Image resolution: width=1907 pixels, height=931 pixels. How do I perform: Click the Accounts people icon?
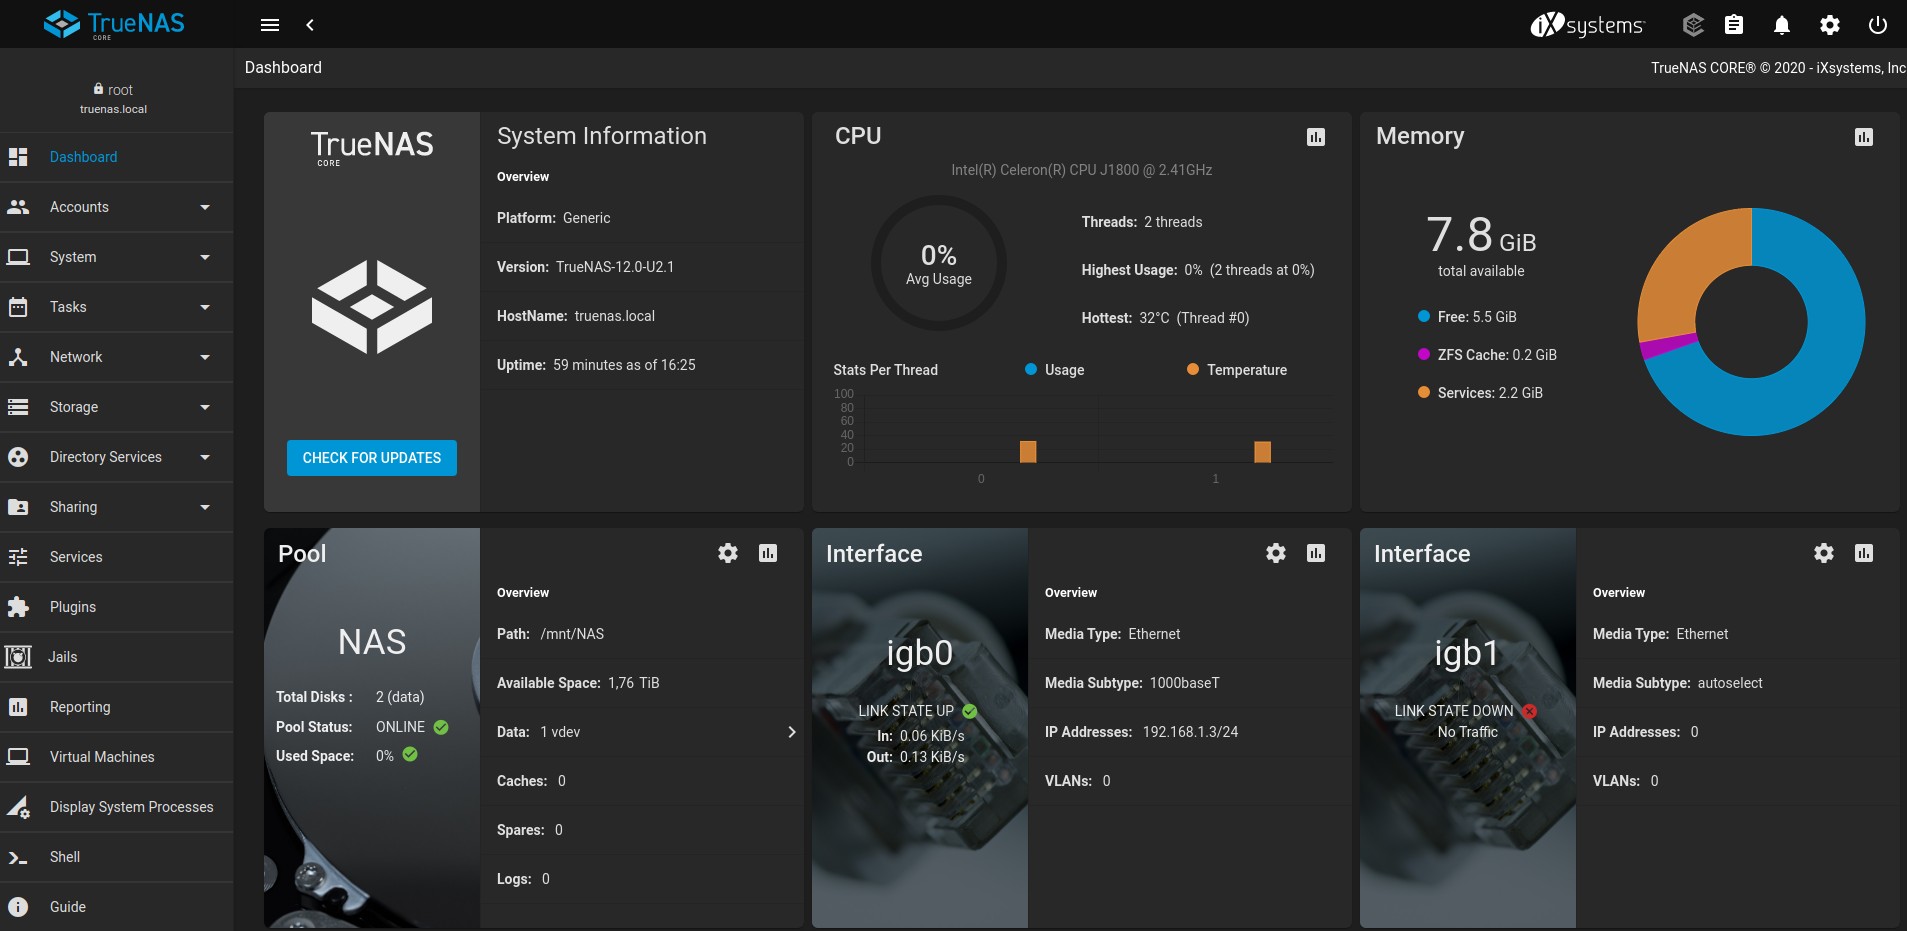click(x=18, y=207)
